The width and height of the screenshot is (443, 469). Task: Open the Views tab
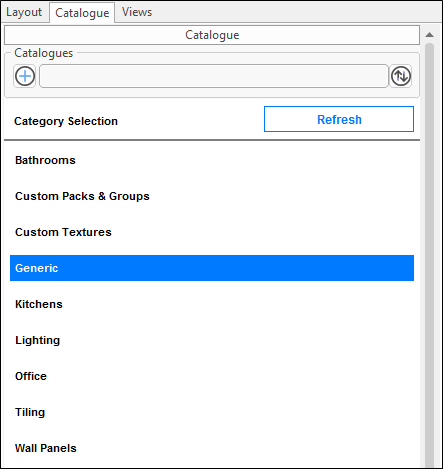point(137,12)
